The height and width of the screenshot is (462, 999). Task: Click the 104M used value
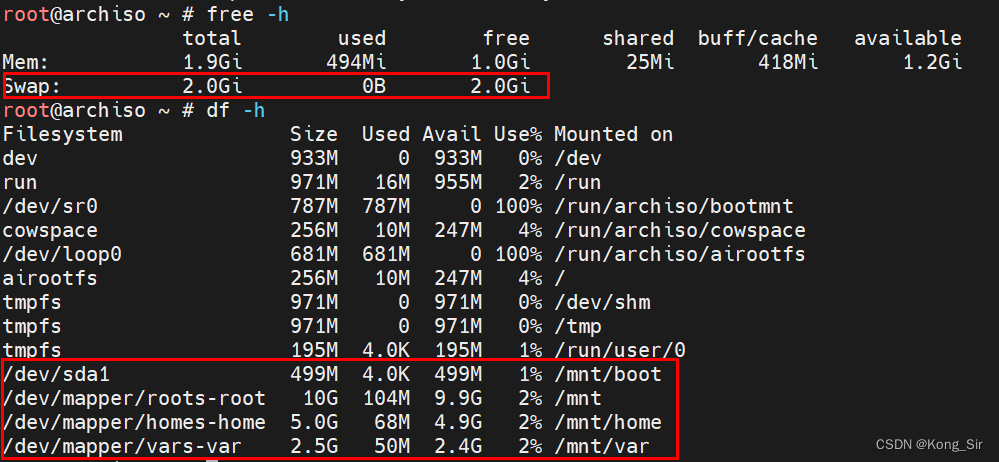[x=385, y=399]
